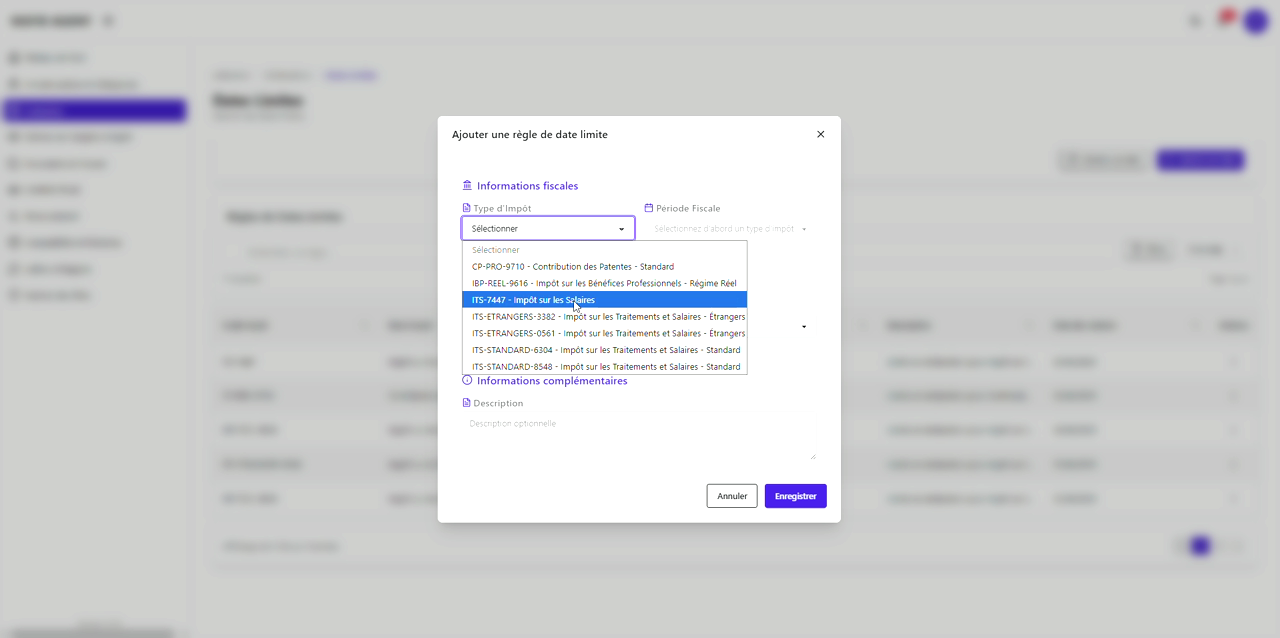Open the Période Fiscale dropdown

tap(729, 229)
